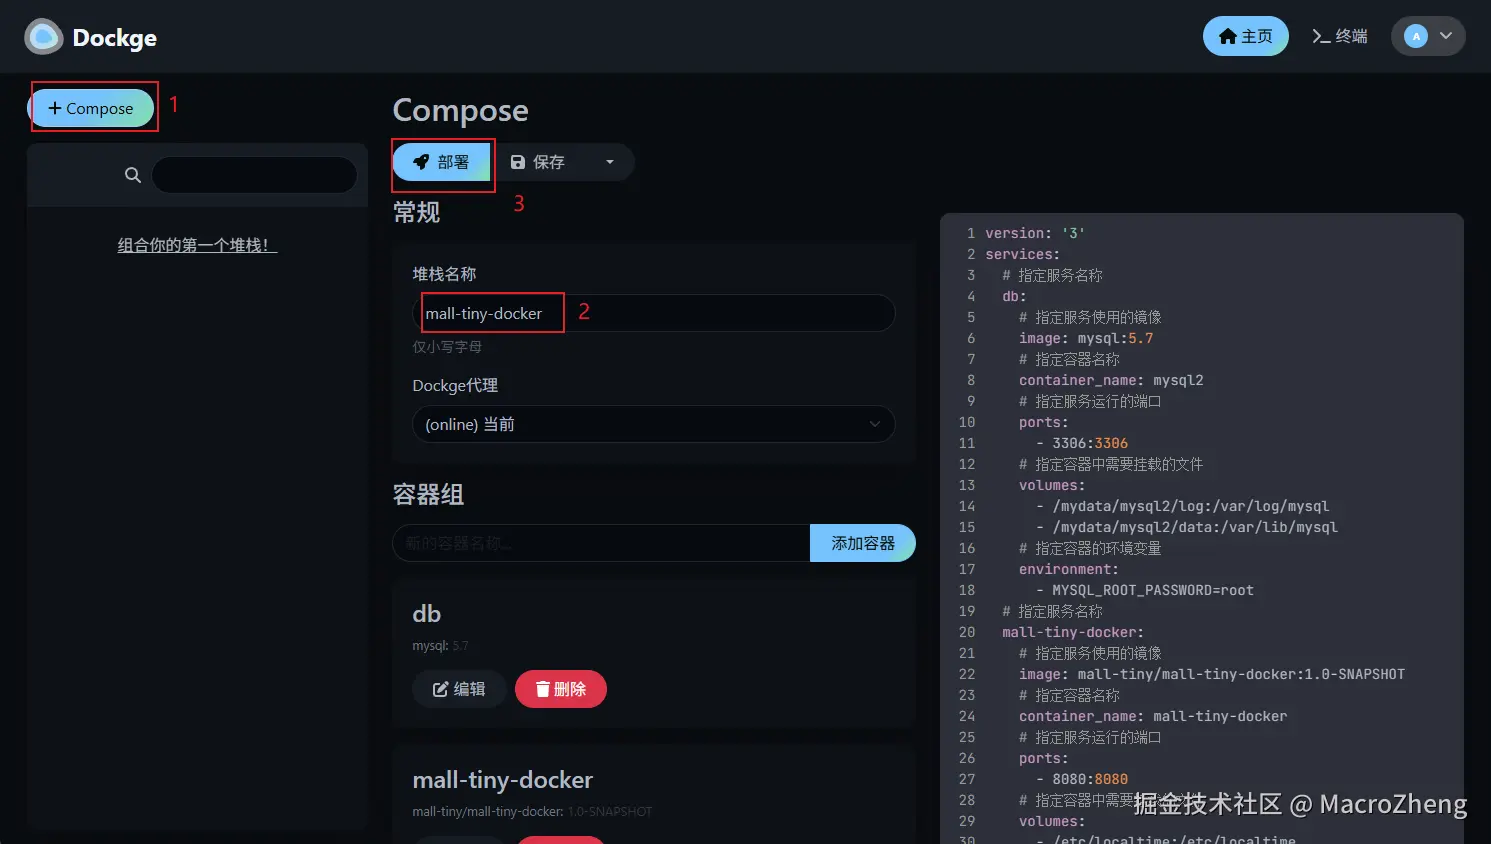This screenshot has height=844, width=1491.
Task: Click YAML line 'image: mysql:5.7'
Action: point(1086,338)
